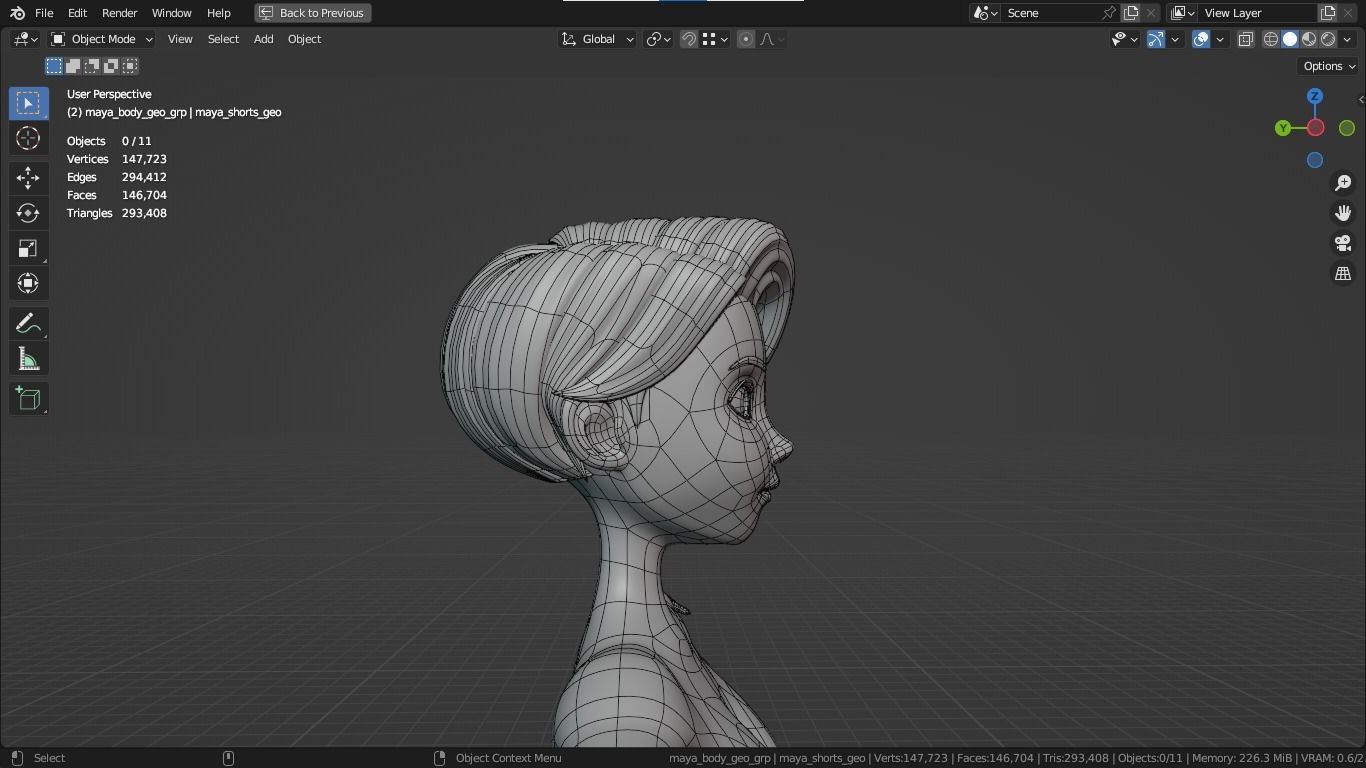This screenshot has height=768, width=1366.
Task: Click the Zoom viewport magnifier icon
Action: click(1343, 183)
